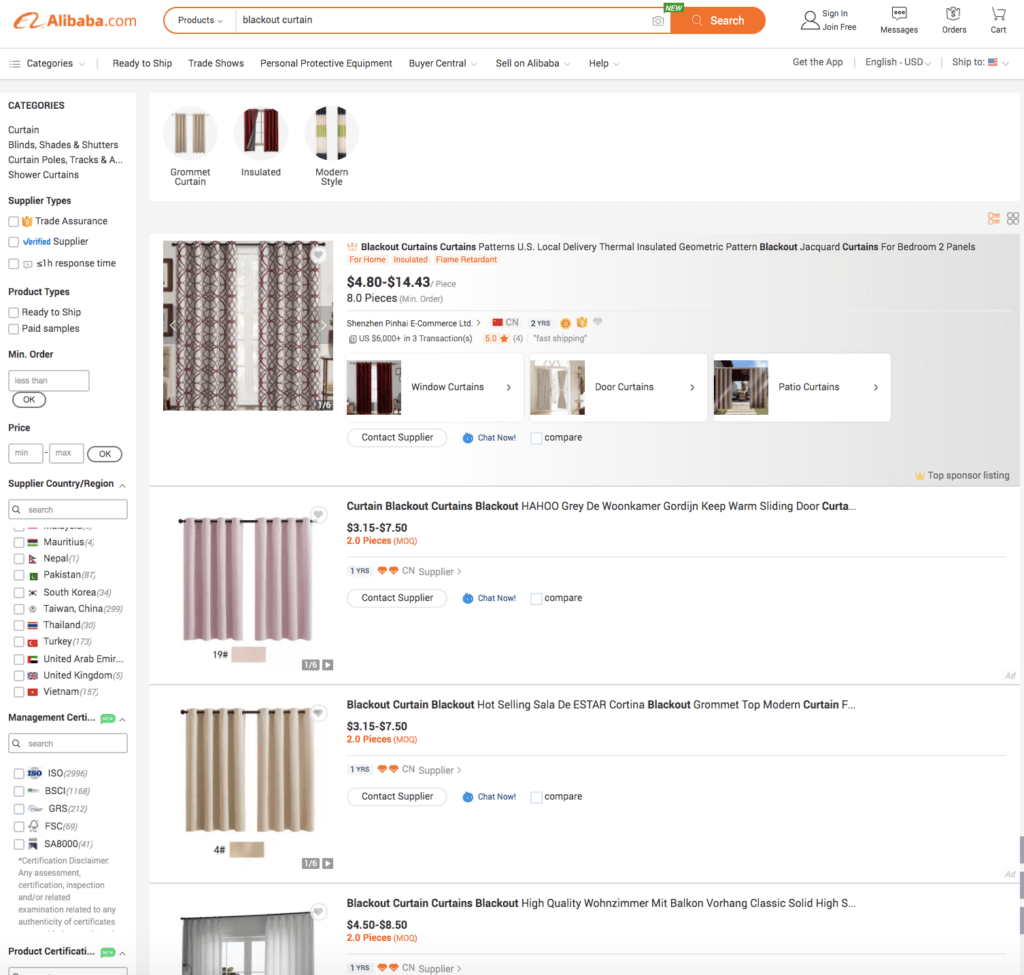Tick the Pakistan country checkbox
1024x975 pixels.
19,575
